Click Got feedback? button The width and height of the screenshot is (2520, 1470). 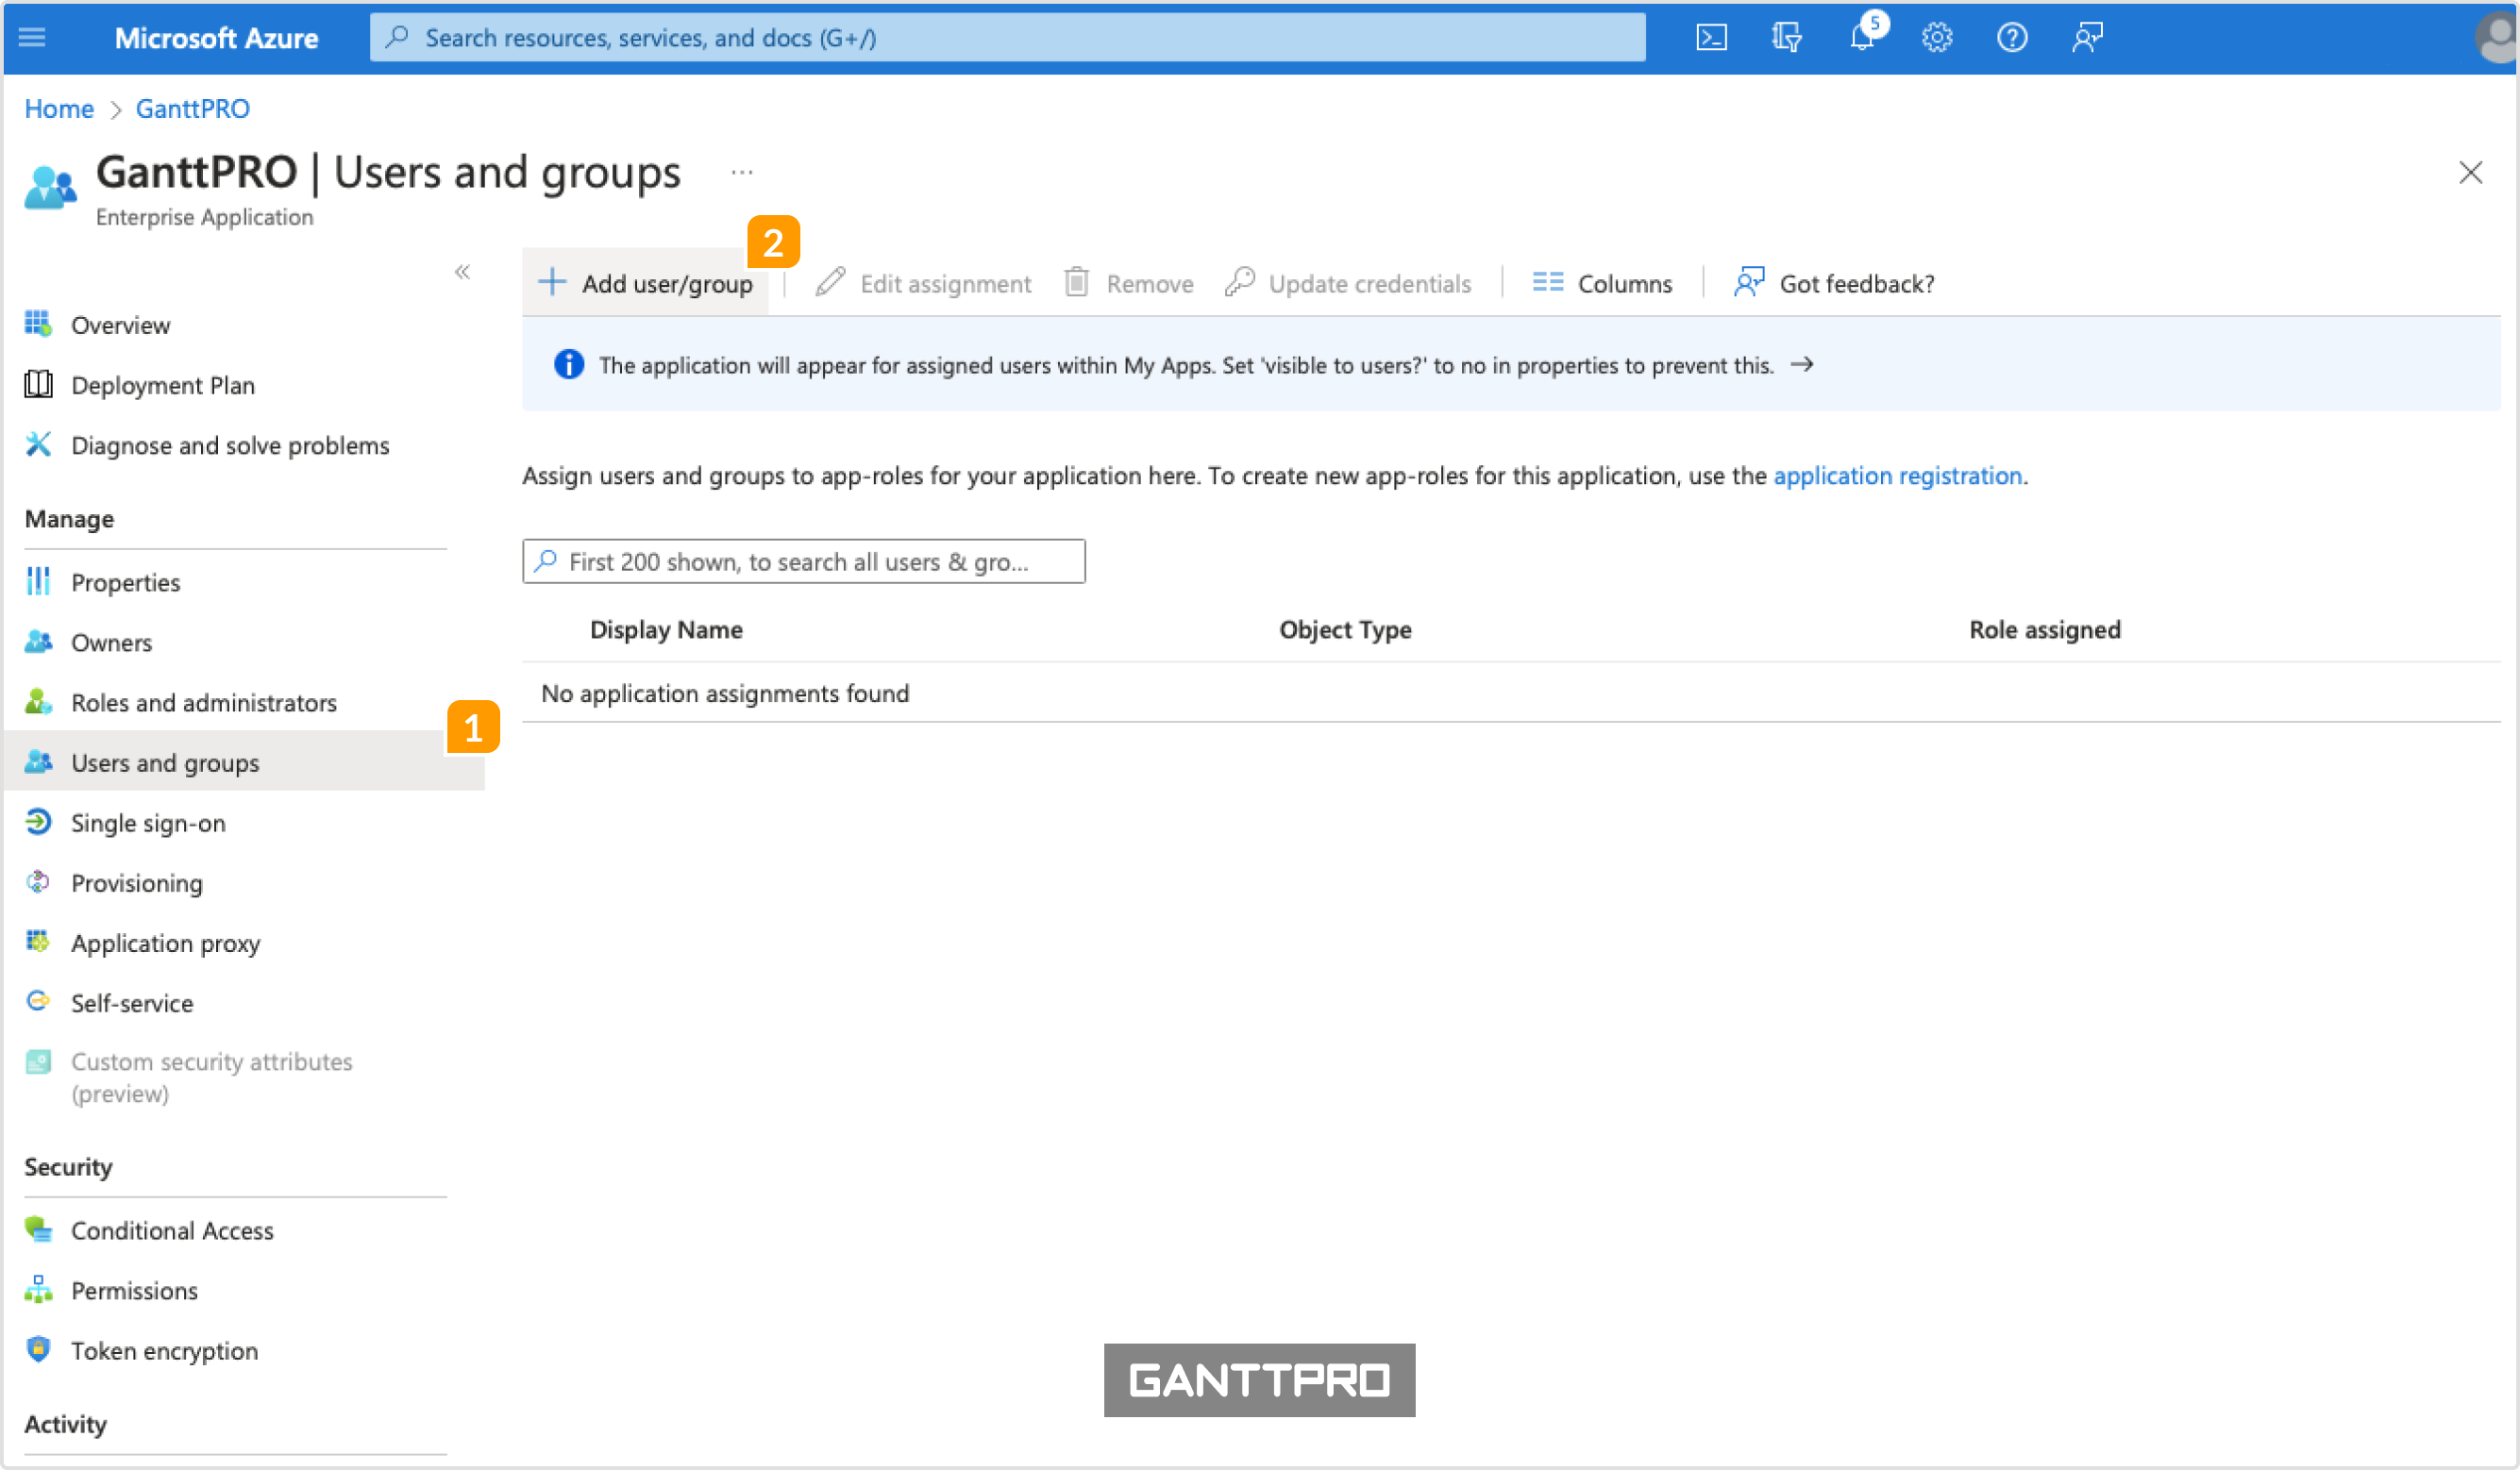click(x=1835, y=284)
